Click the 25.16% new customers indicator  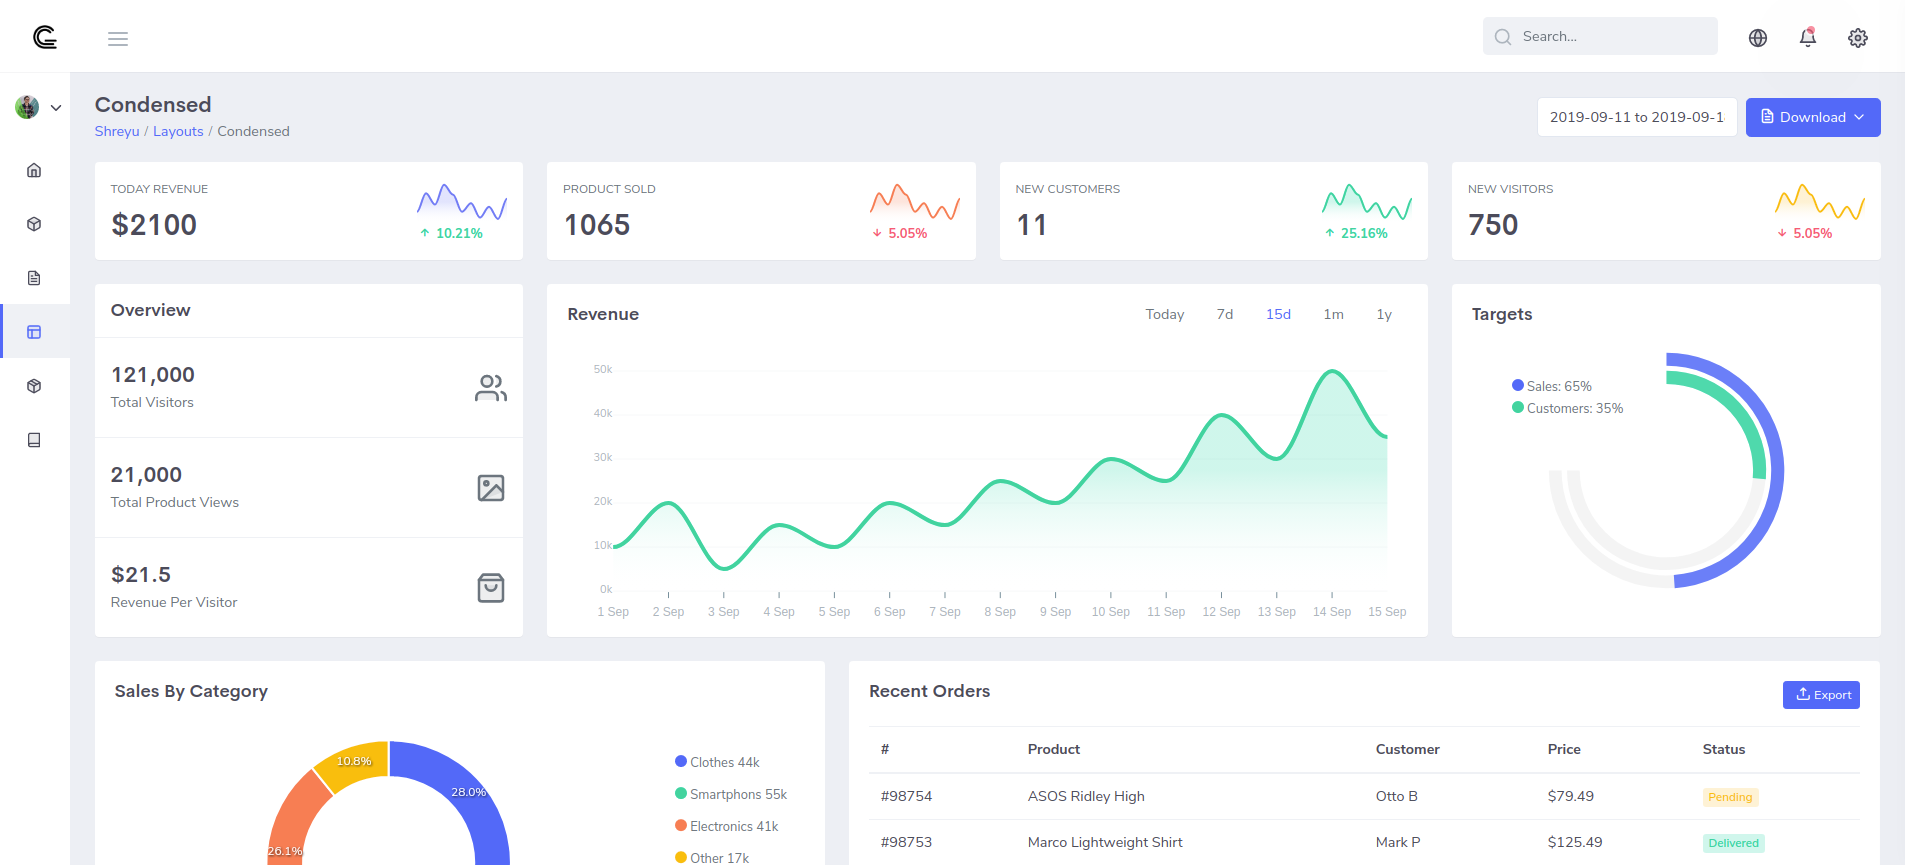[1356, 233]
